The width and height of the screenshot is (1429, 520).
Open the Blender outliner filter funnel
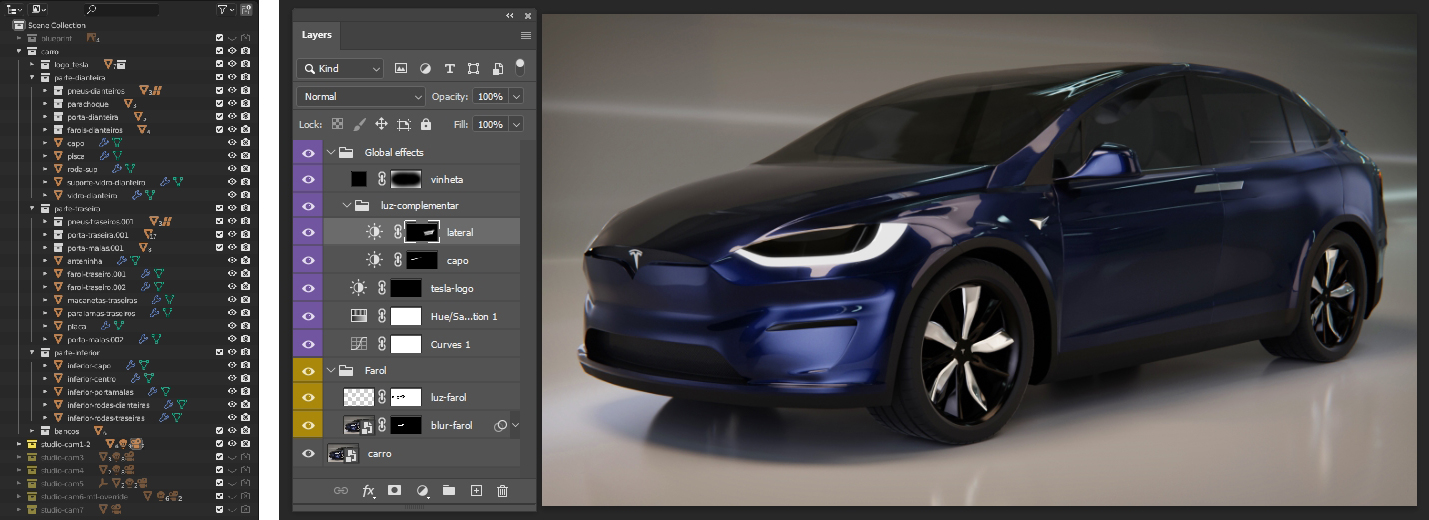pos(223,9)
